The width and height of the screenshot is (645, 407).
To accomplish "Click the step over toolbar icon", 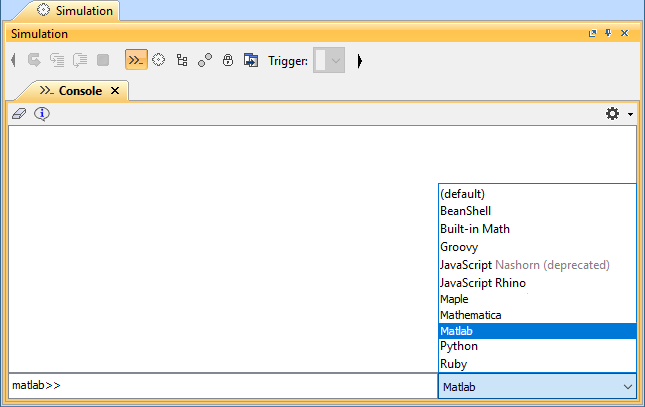I will click(x=57, y=60).
